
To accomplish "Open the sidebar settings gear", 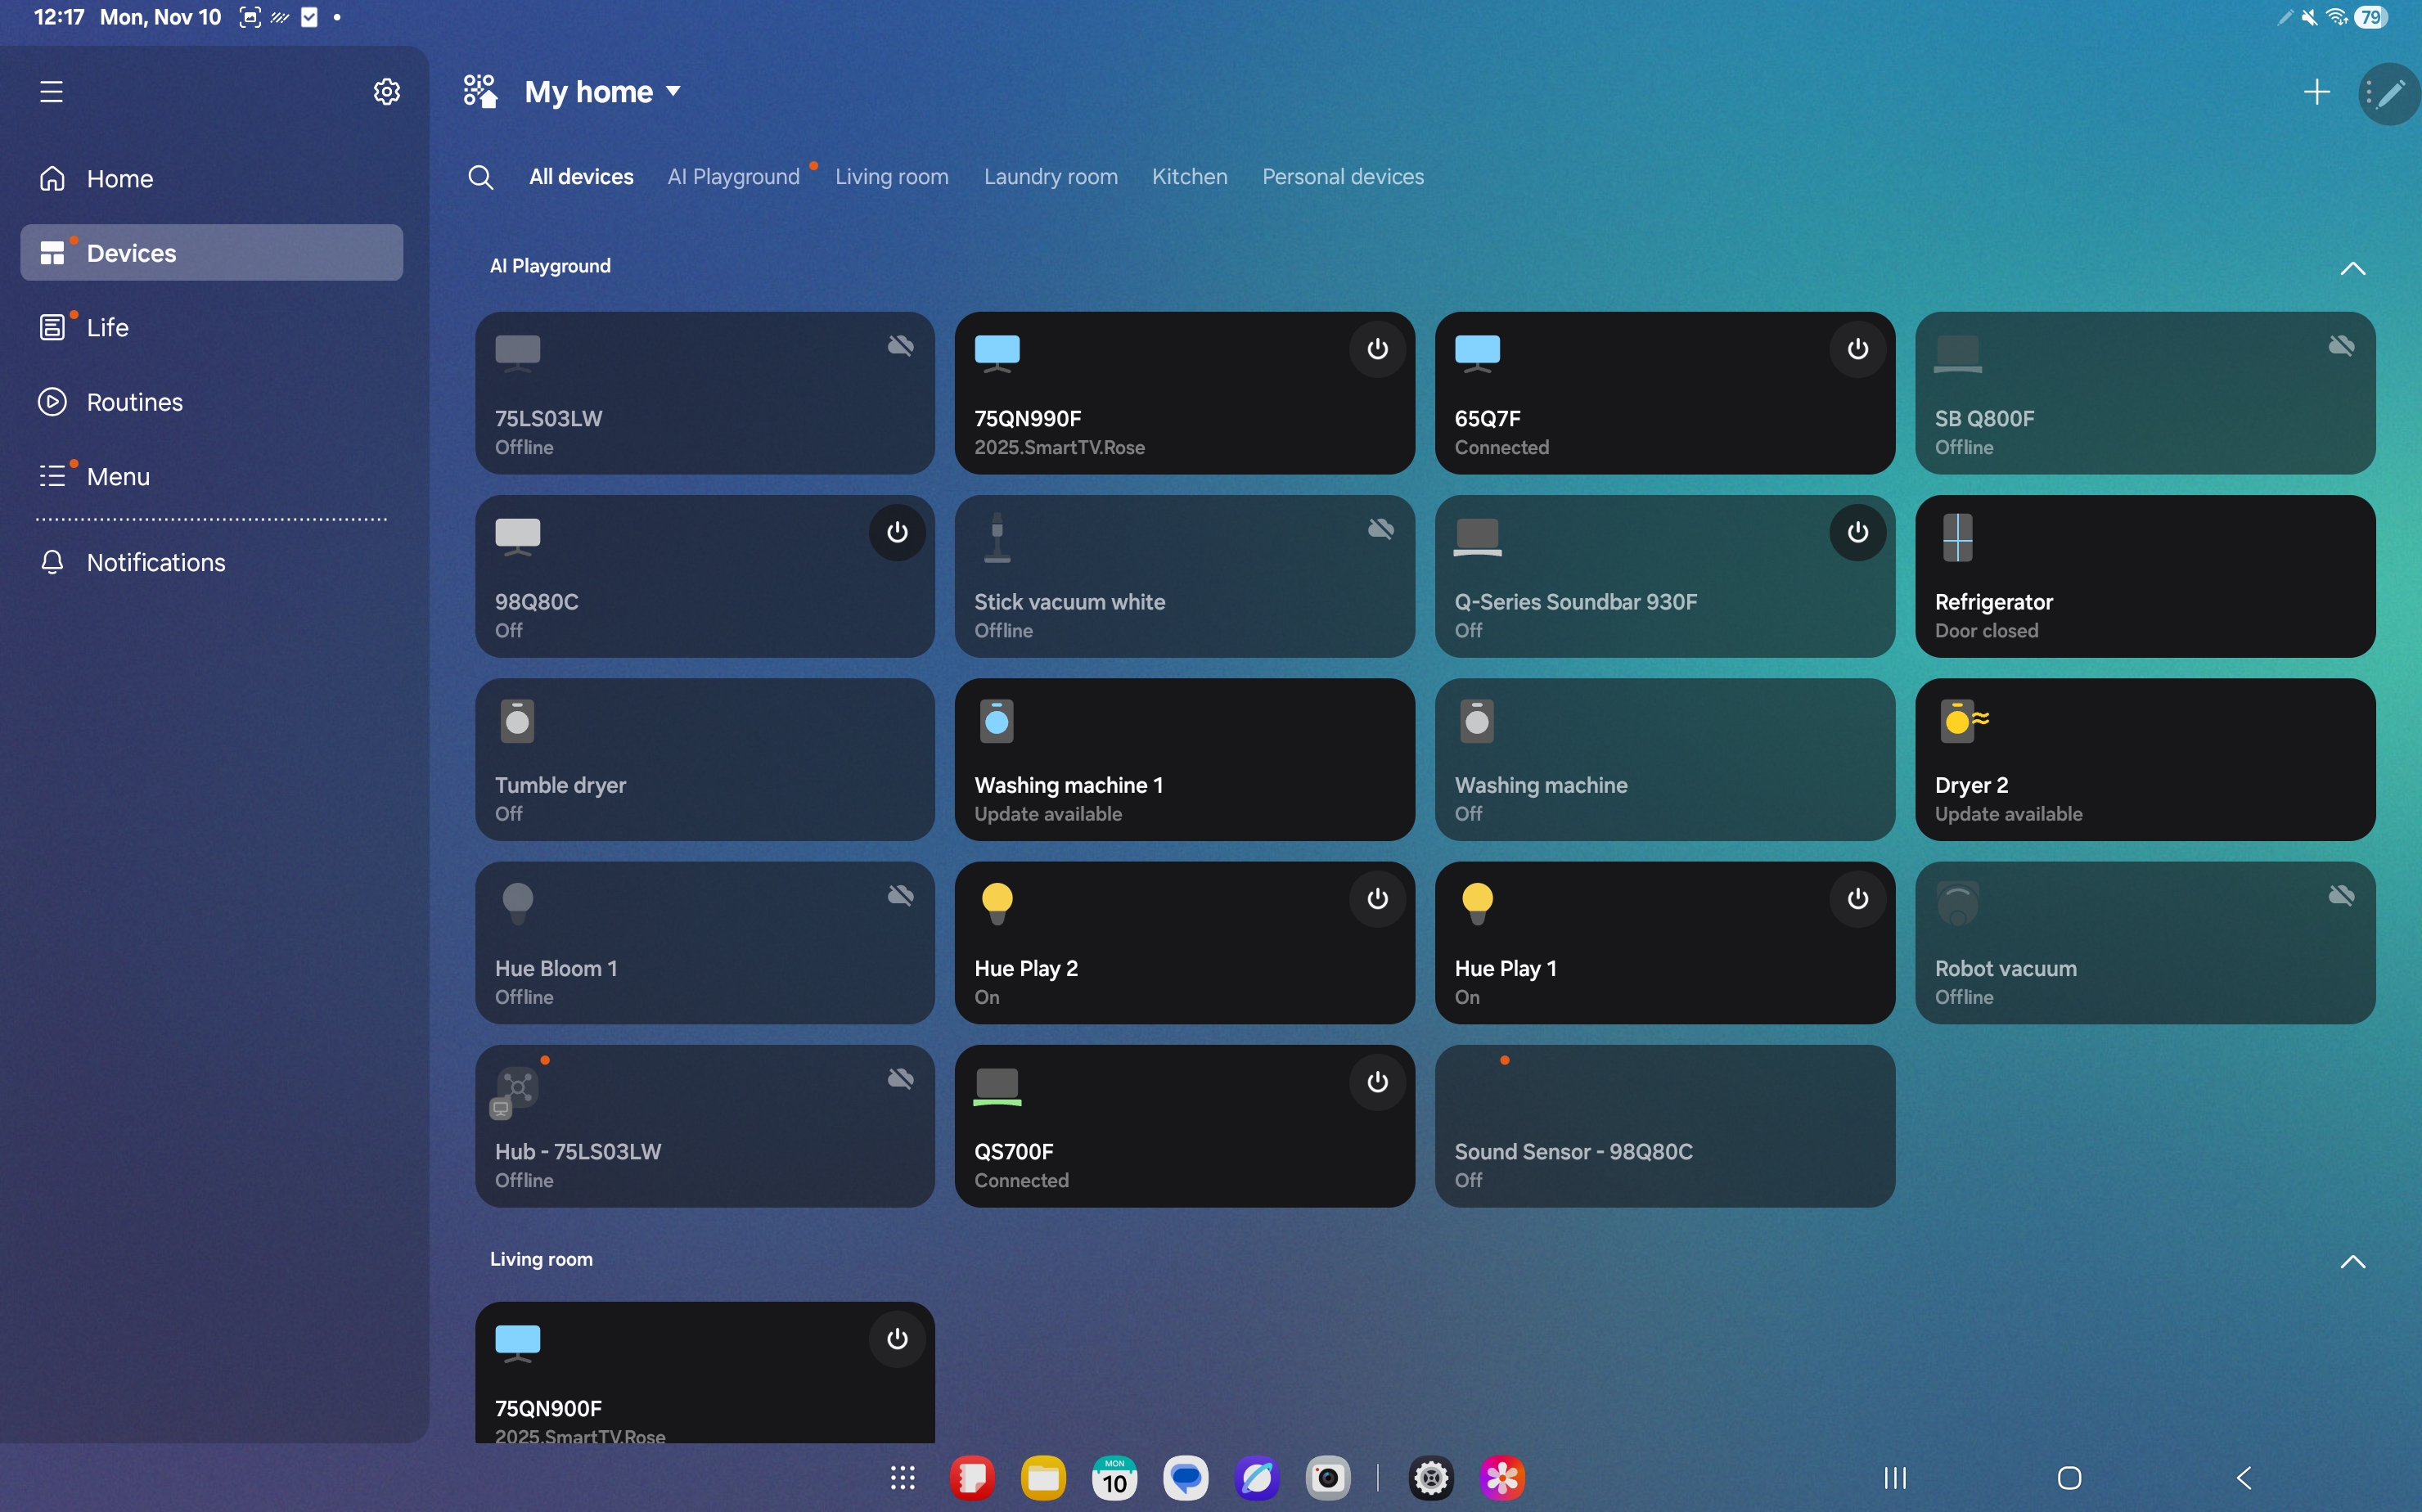I will (x=386, y=92).
